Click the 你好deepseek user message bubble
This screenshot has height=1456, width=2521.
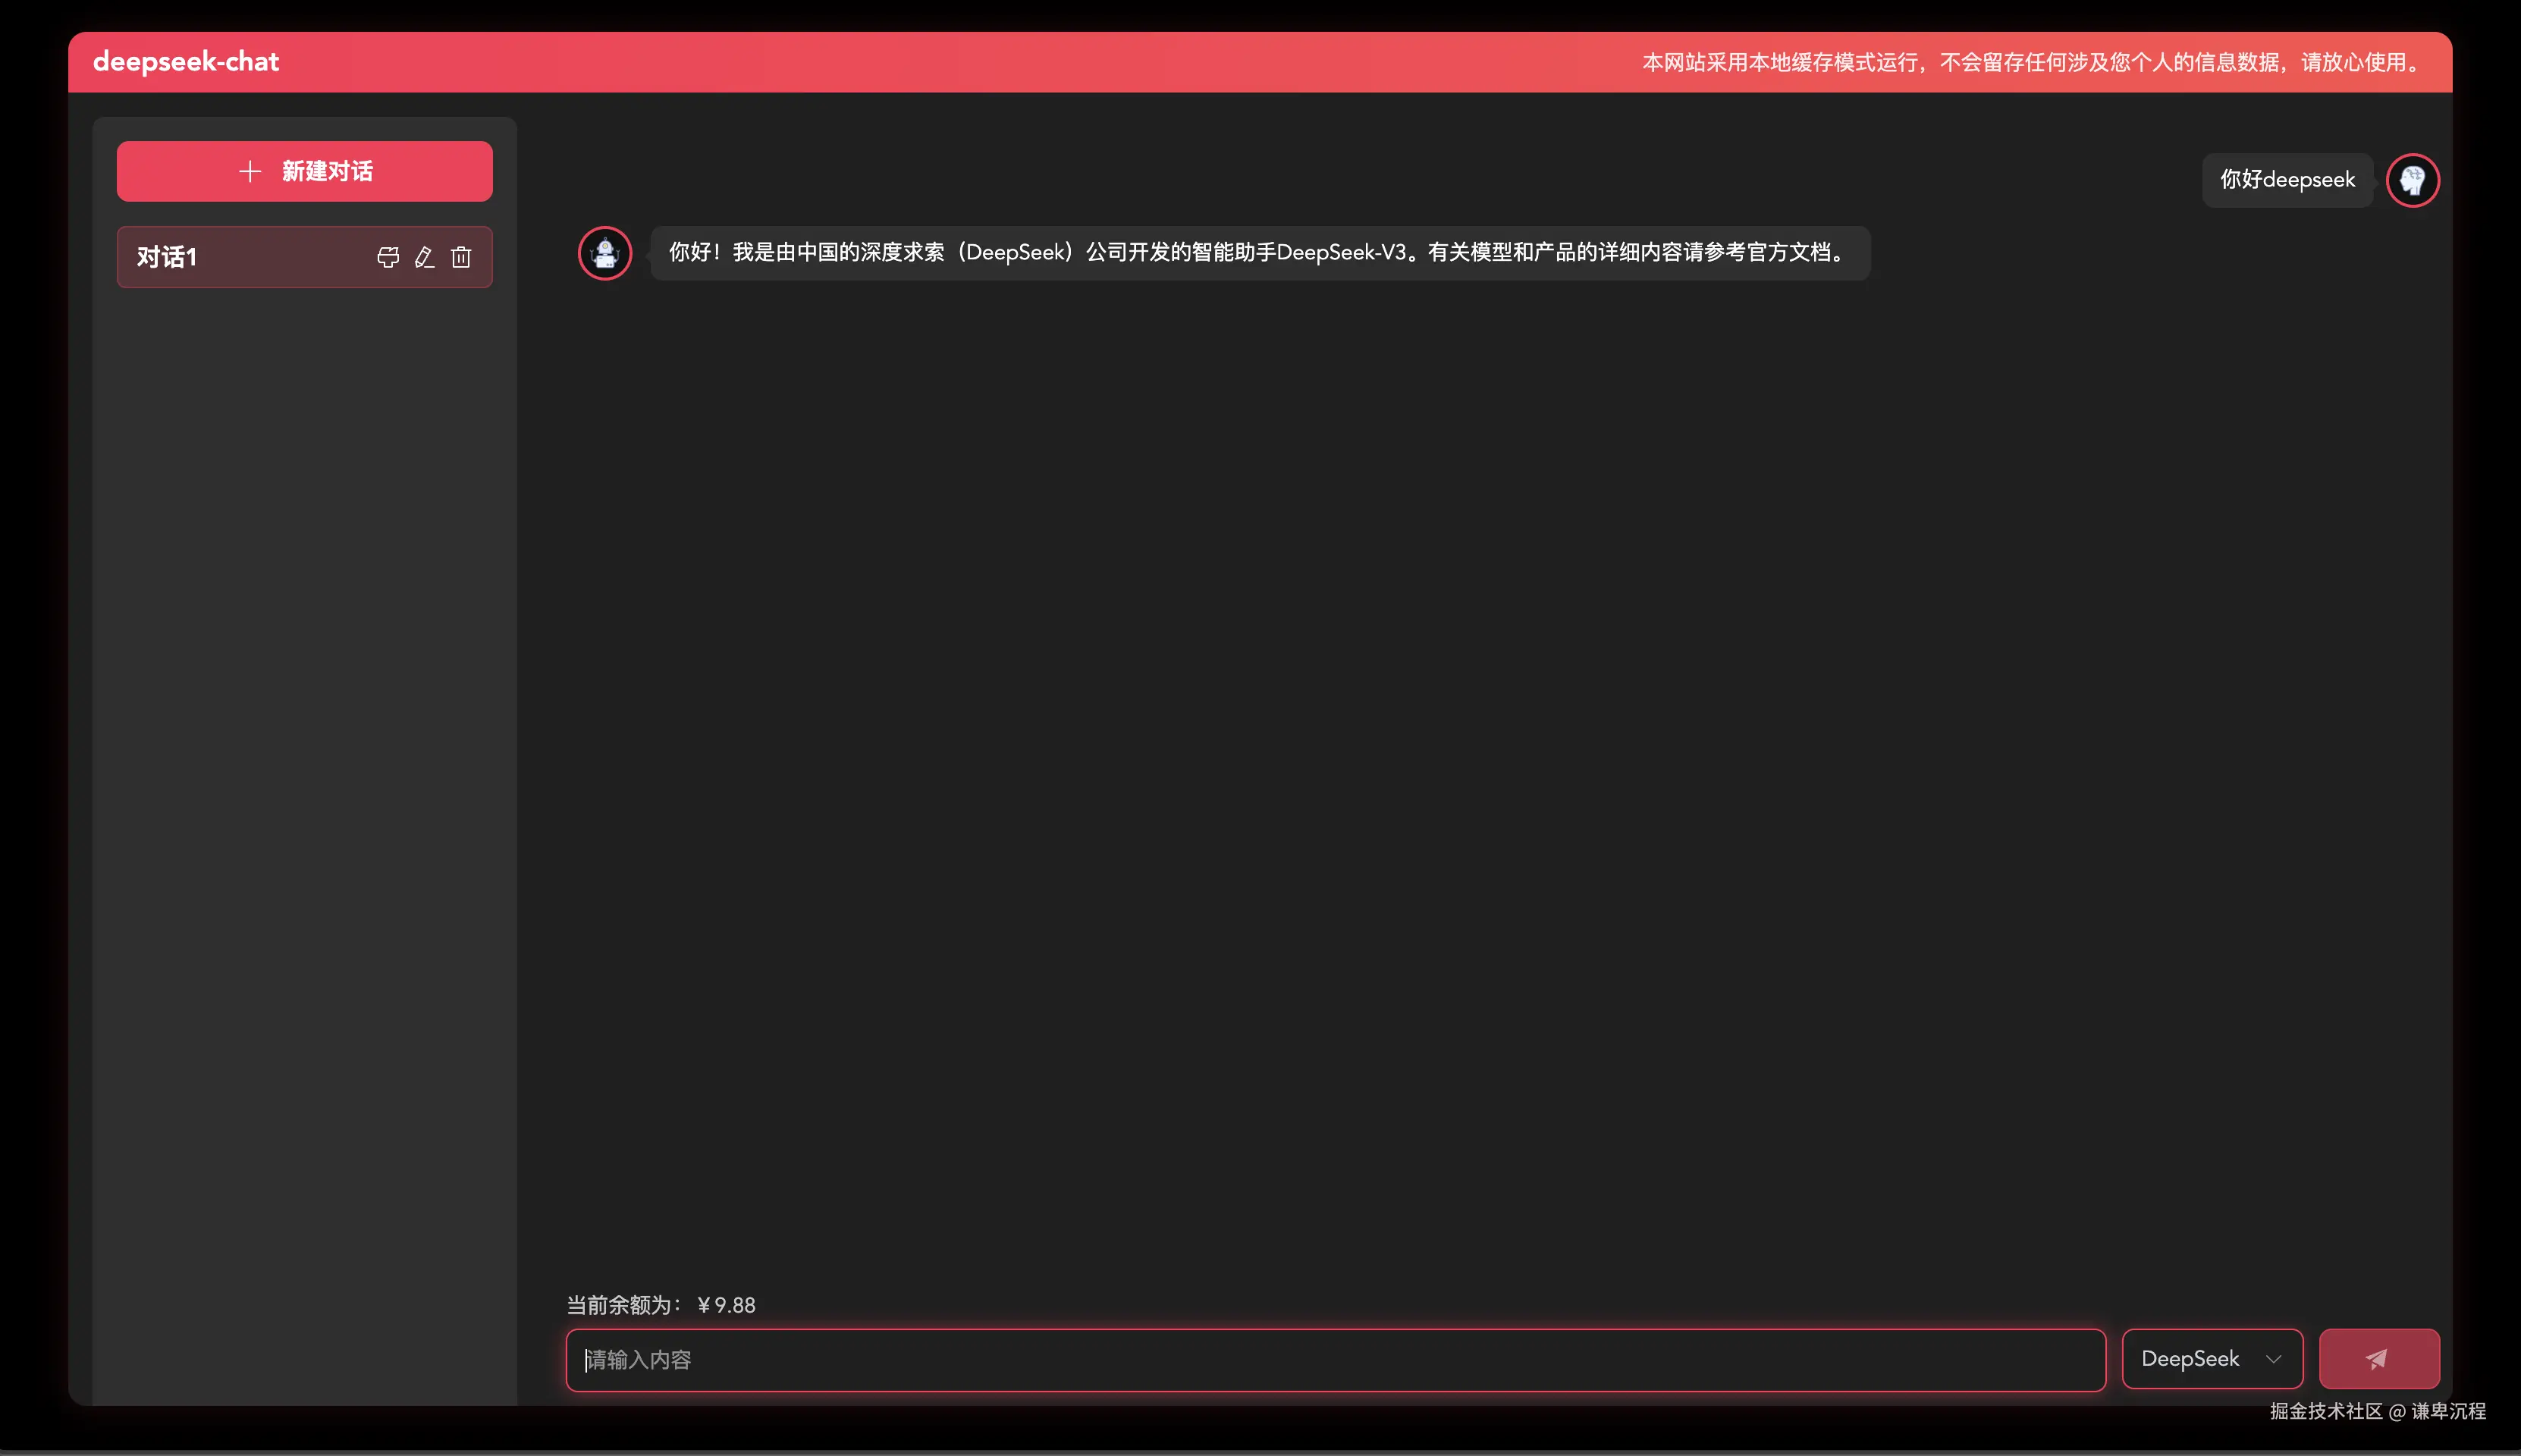[x=2287, y=180]
